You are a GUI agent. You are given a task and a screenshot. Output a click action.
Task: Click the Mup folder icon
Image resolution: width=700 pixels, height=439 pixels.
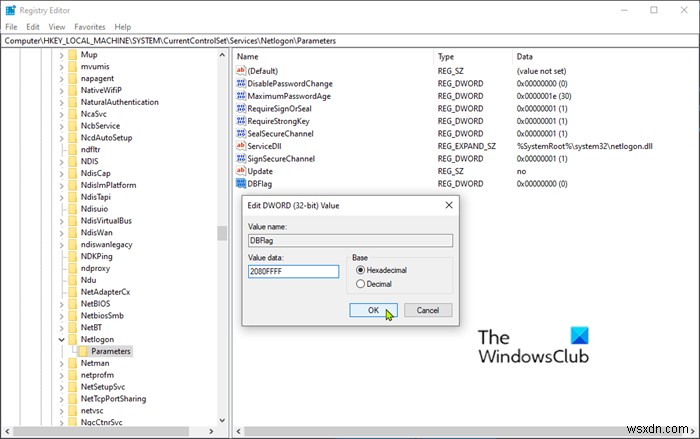pyautogui.click(x=73, y=54)
